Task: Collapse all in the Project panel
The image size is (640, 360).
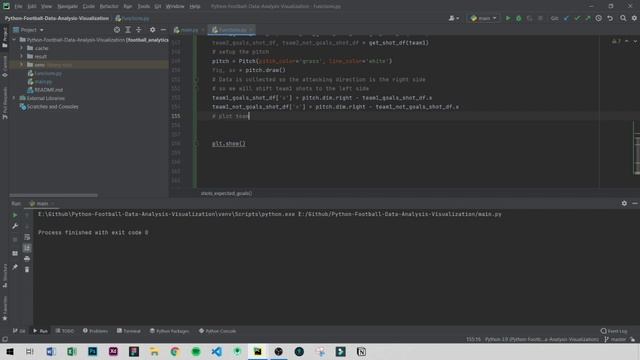Action: (139, 30)
